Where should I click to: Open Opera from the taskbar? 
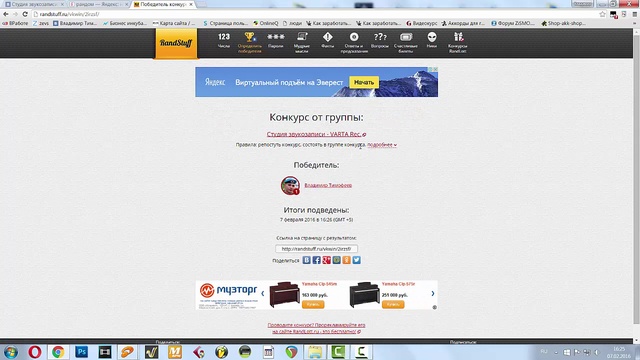(x=35, y=352)
